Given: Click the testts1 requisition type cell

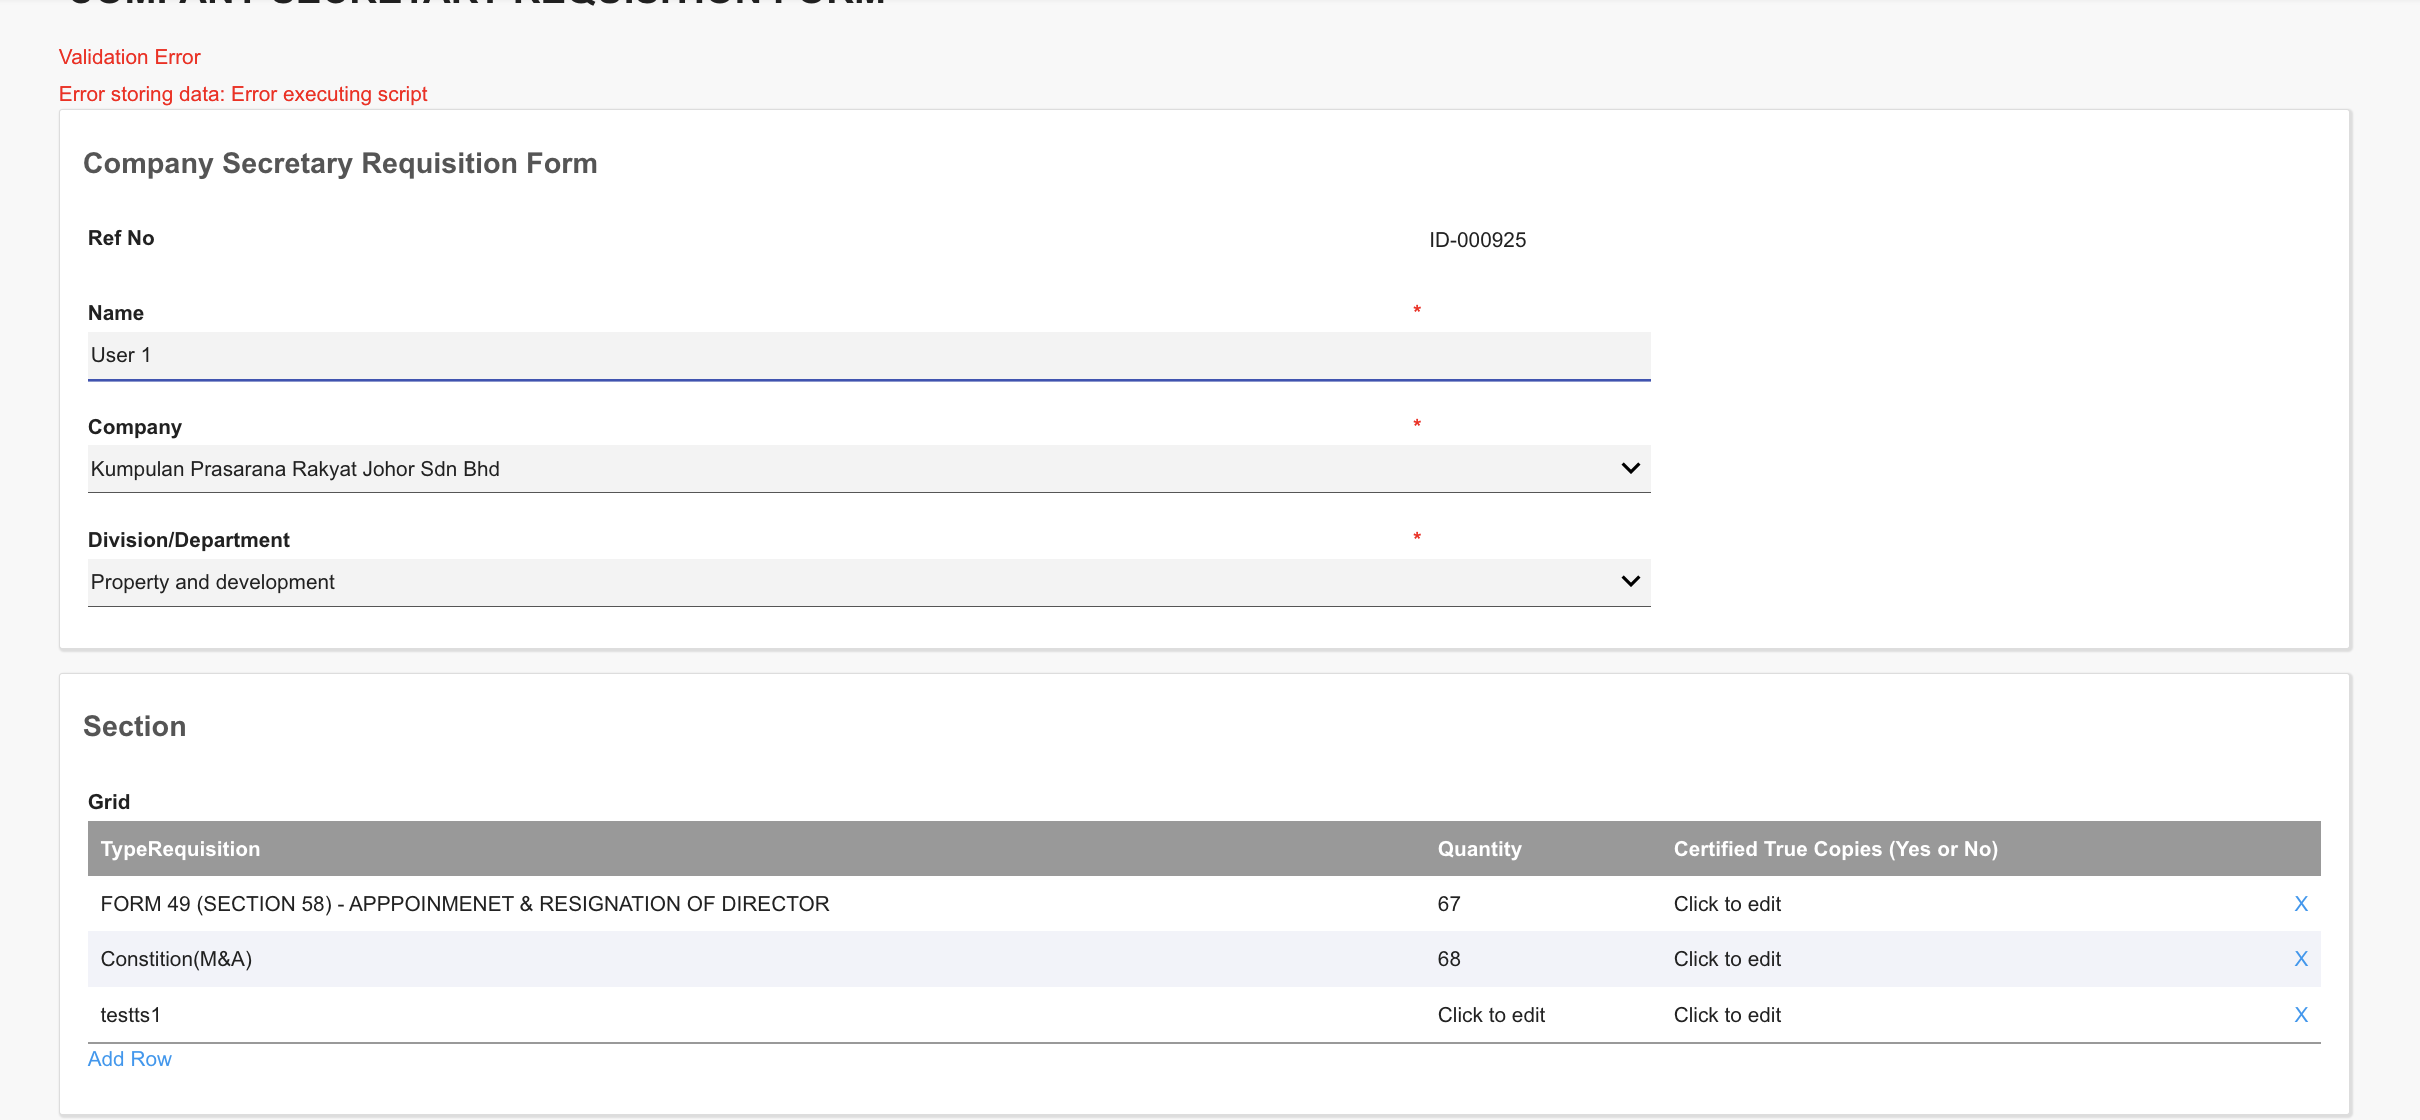Looking at the screenshot, I should click(130, 1015).
